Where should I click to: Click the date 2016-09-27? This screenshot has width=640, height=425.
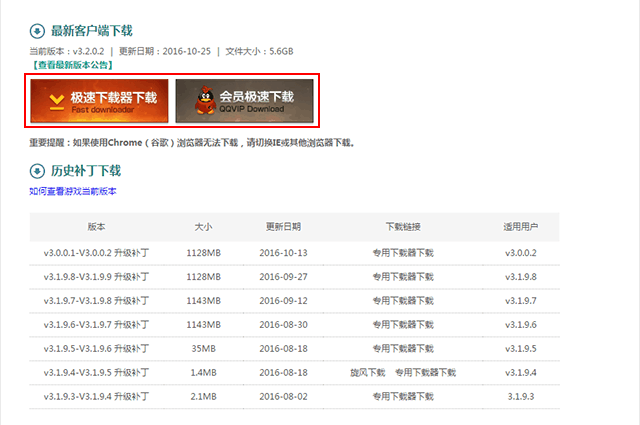point(283,277)
